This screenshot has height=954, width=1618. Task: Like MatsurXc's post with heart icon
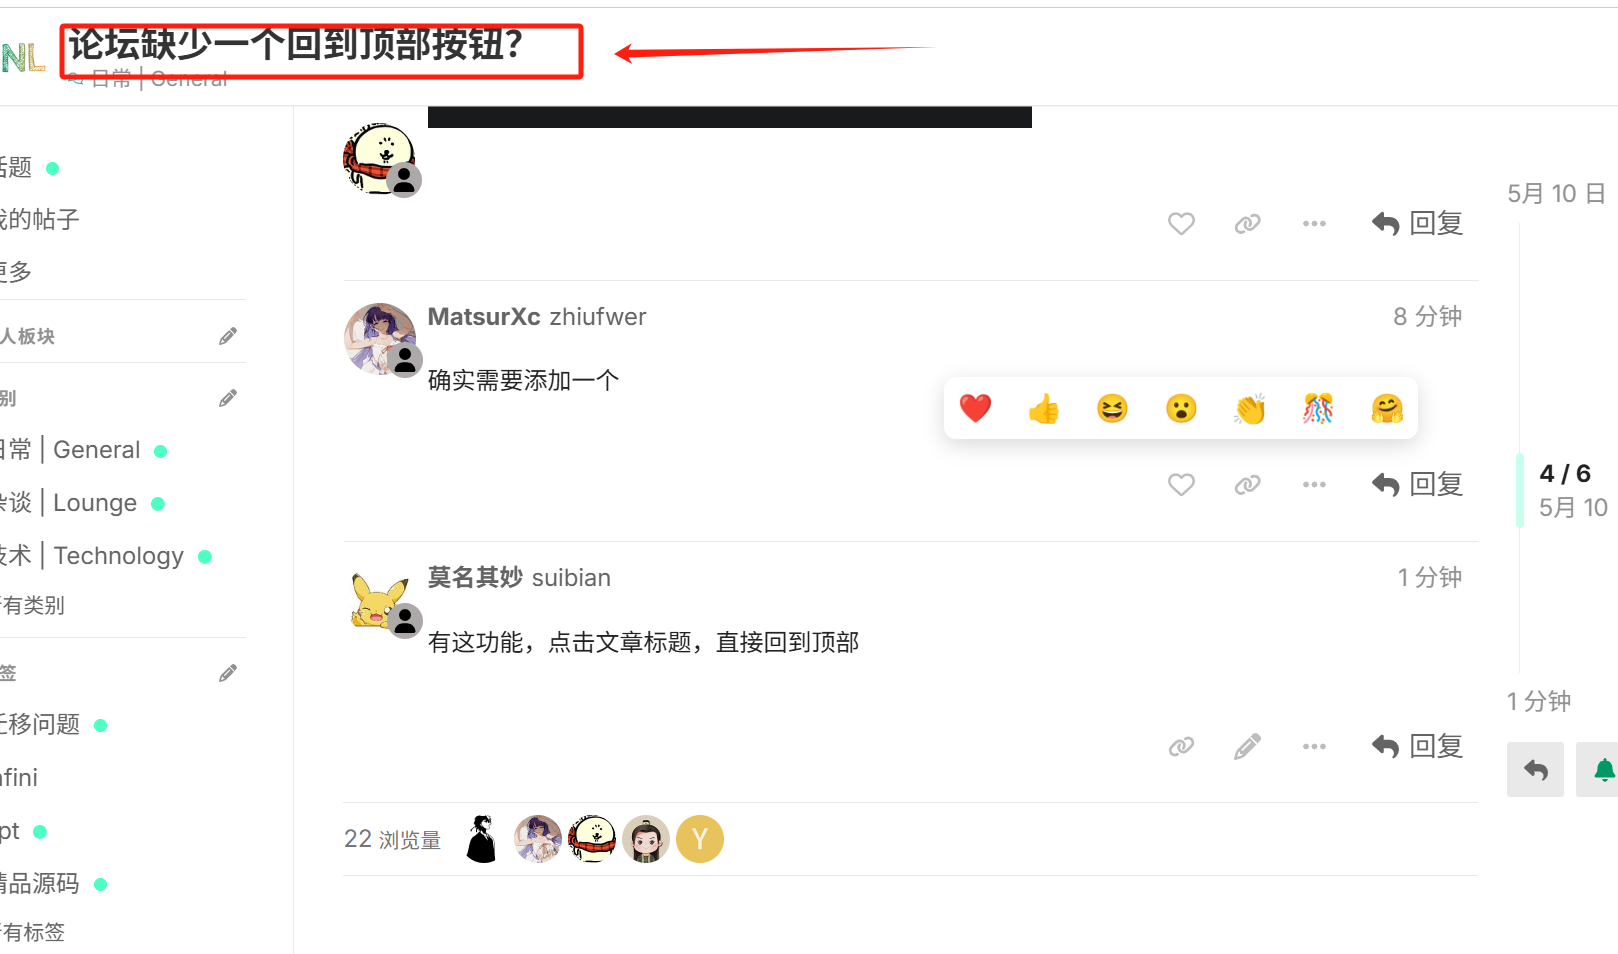coord(1181,485)
